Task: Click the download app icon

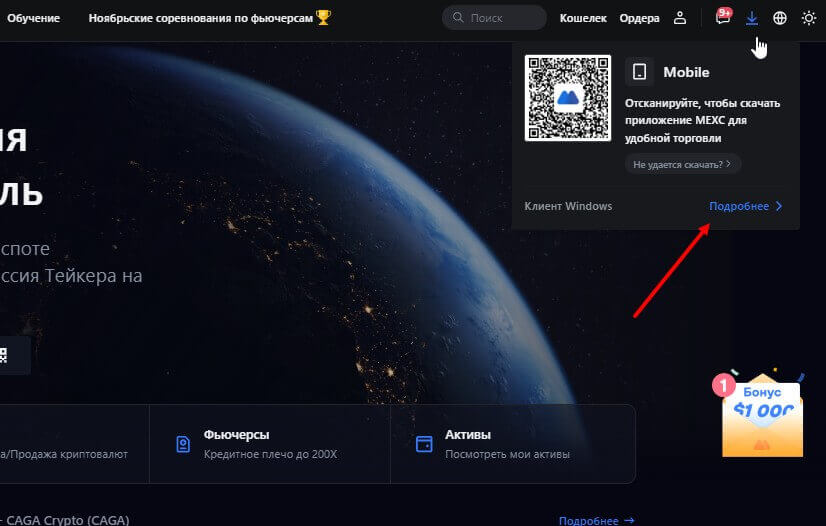Action: click(752, 18)
